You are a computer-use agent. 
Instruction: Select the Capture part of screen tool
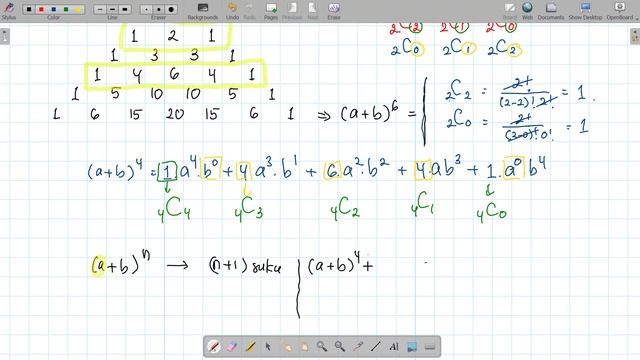click(x=412, y=347)
